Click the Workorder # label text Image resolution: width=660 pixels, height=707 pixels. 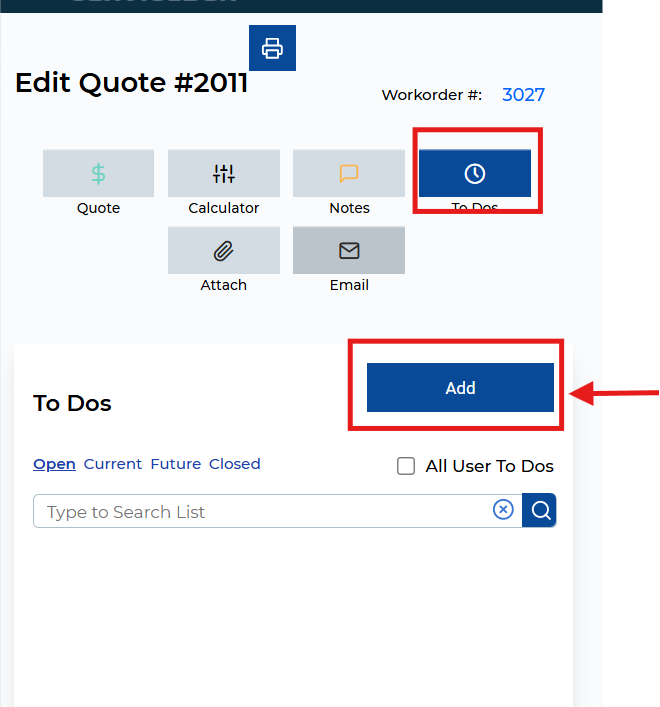tap(431, 96)
